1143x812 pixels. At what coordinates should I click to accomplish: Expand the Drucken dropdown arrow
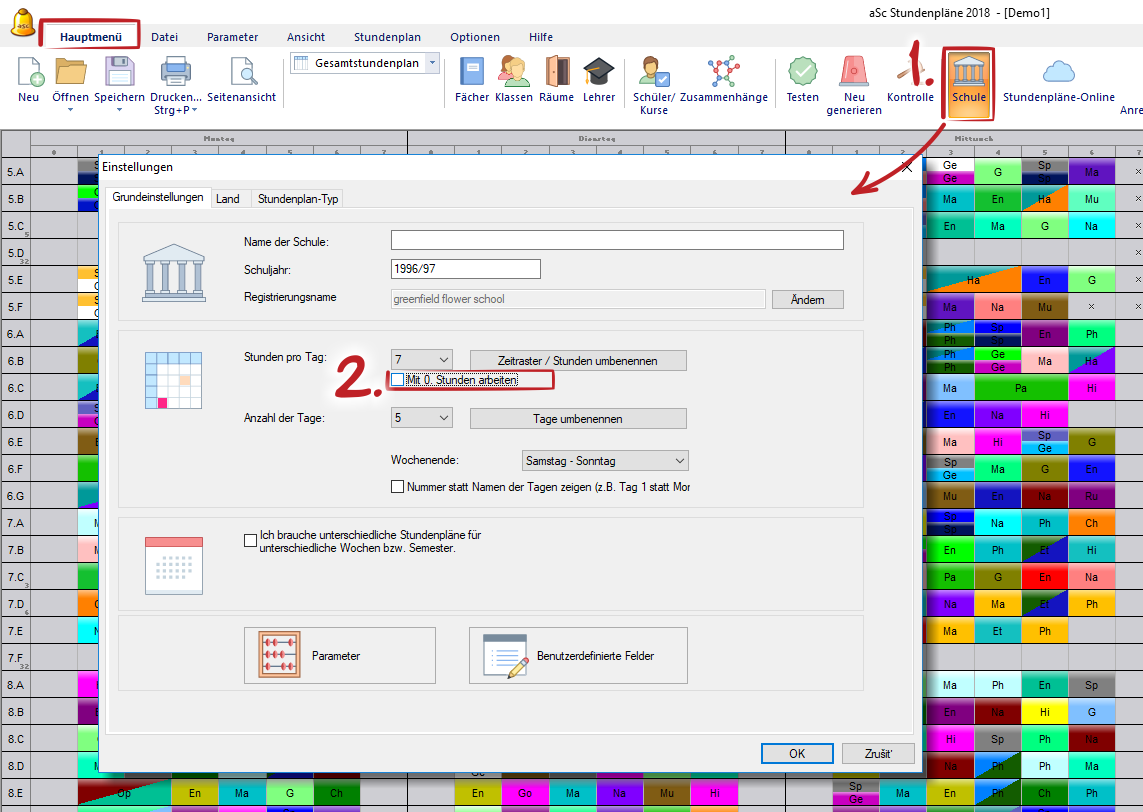[195, 110]
